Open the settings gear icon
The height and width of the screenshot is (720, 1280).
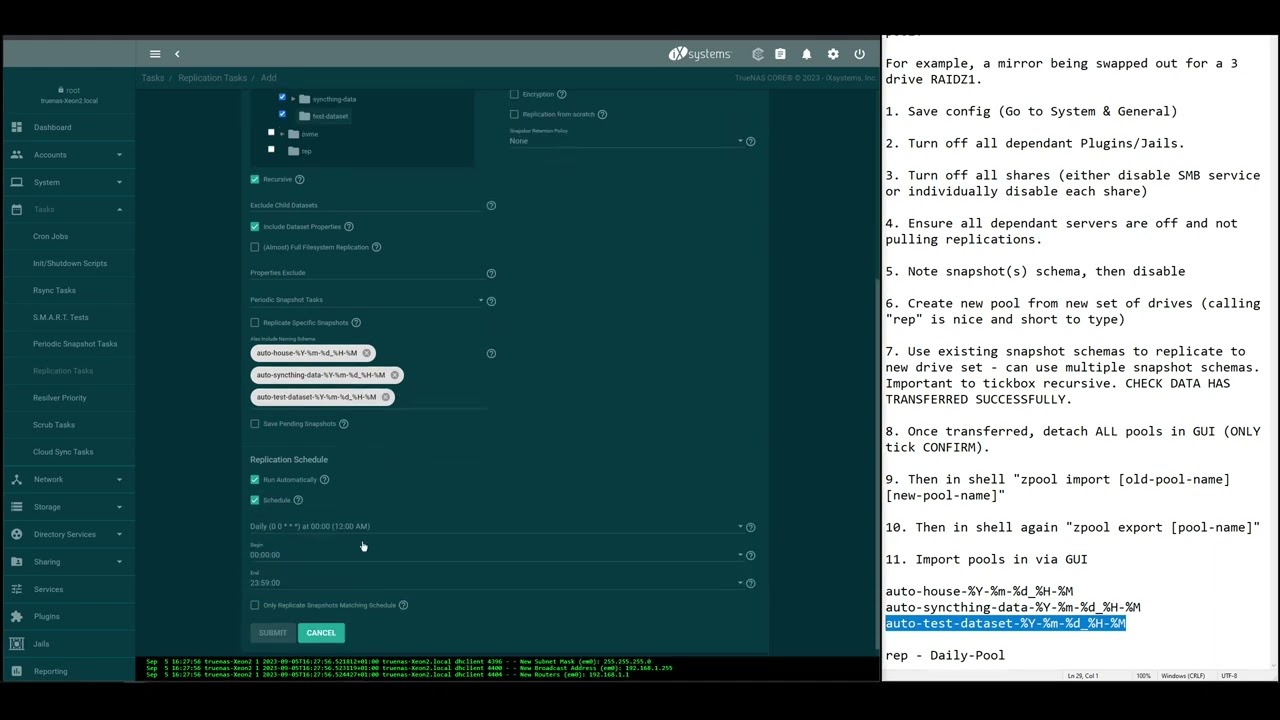click(833, 54)
